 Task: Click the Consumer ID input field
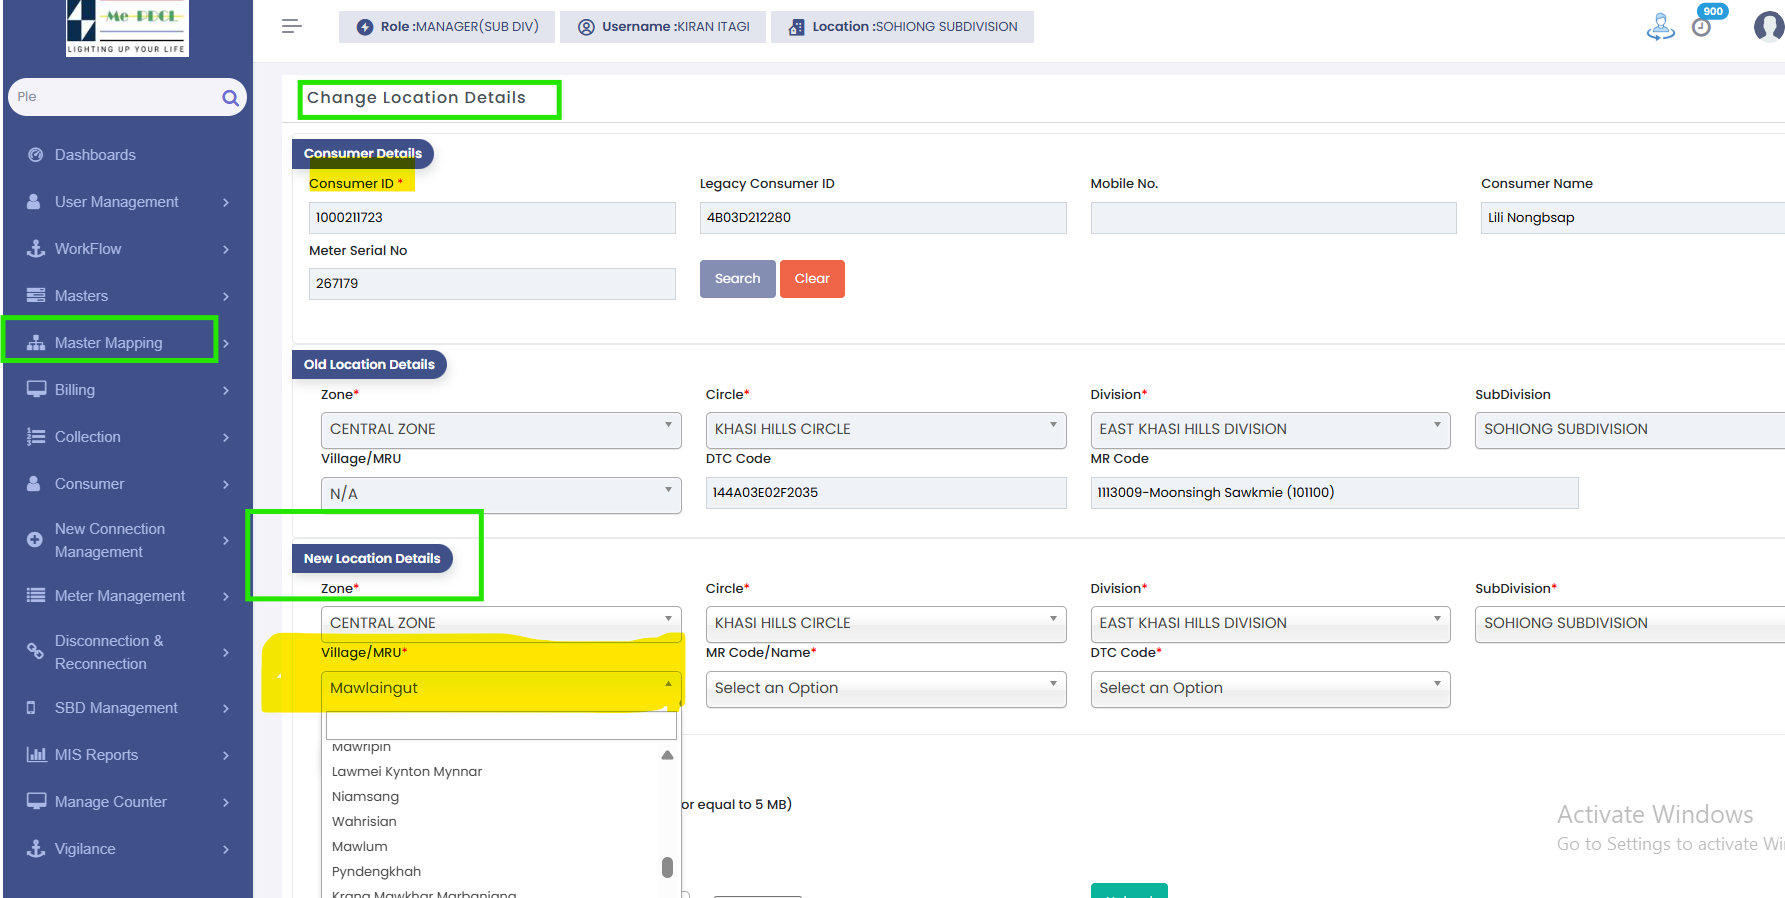tap(492, 218)
